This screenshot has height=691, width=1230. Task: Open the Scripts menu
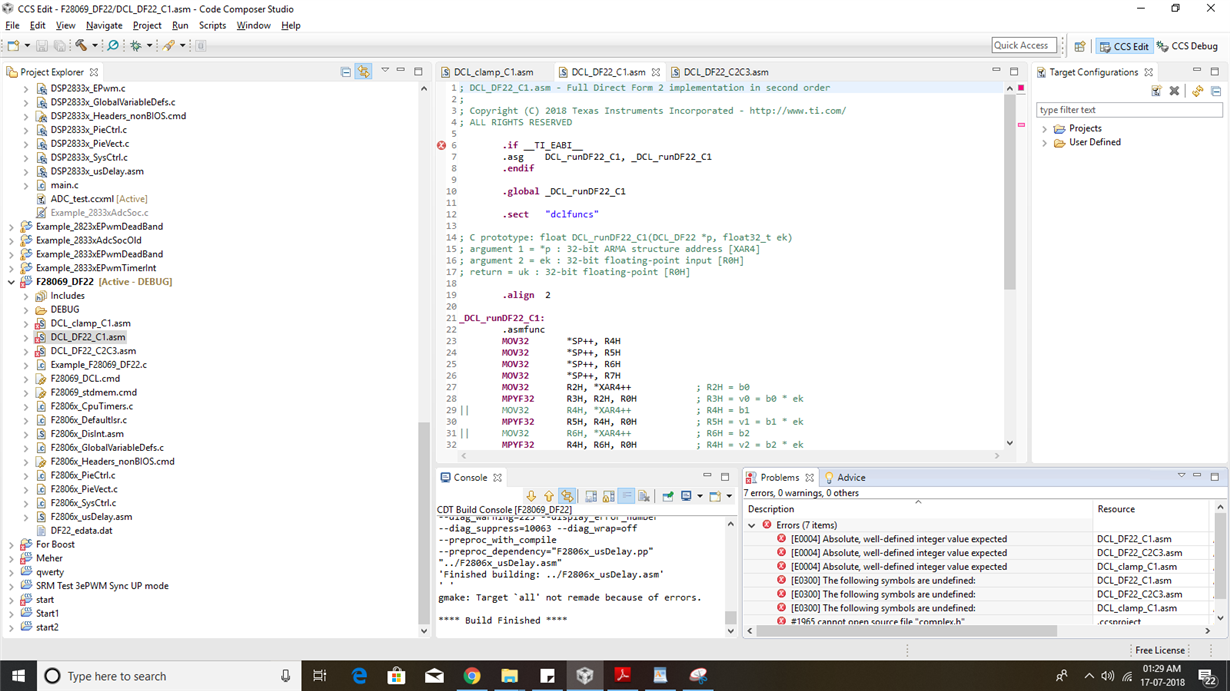click(x=212, y=25)
